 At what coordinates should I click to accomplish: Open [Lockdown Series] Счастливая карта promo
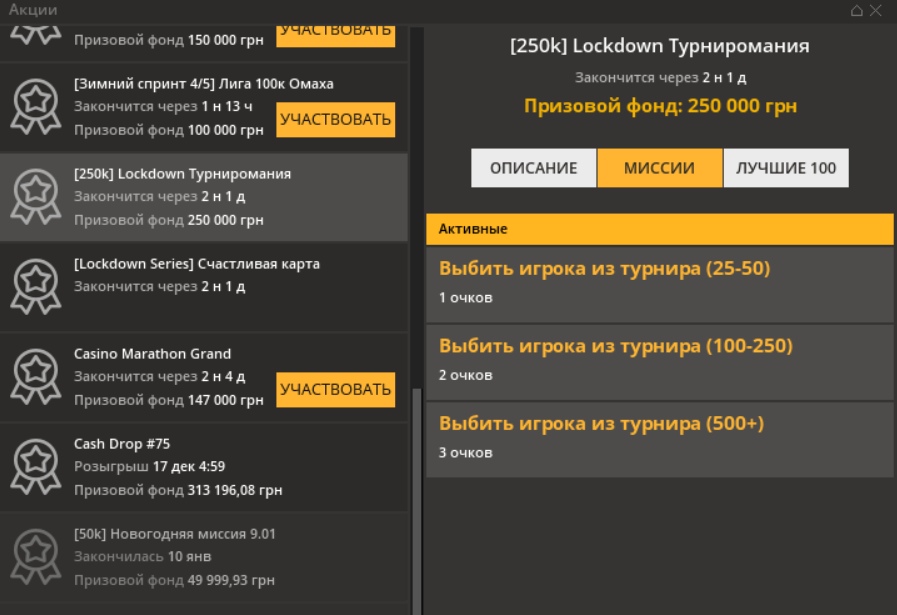coord(204,287)
